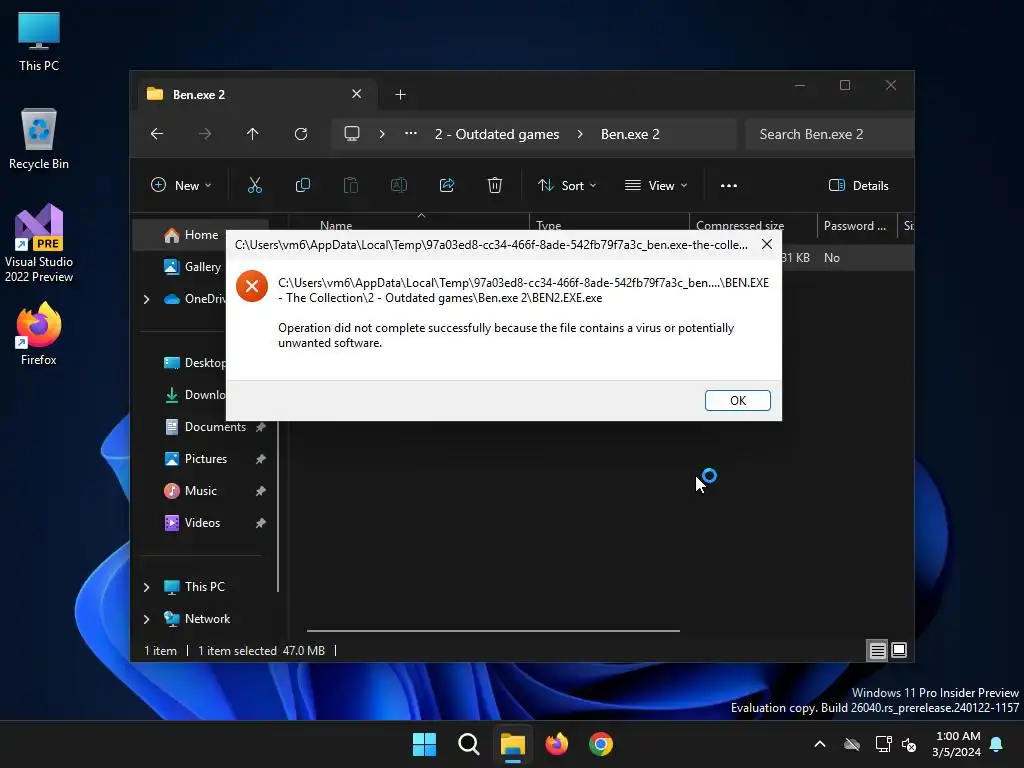
Task: Open the Windows Start menu
Action: coord(424,744)
